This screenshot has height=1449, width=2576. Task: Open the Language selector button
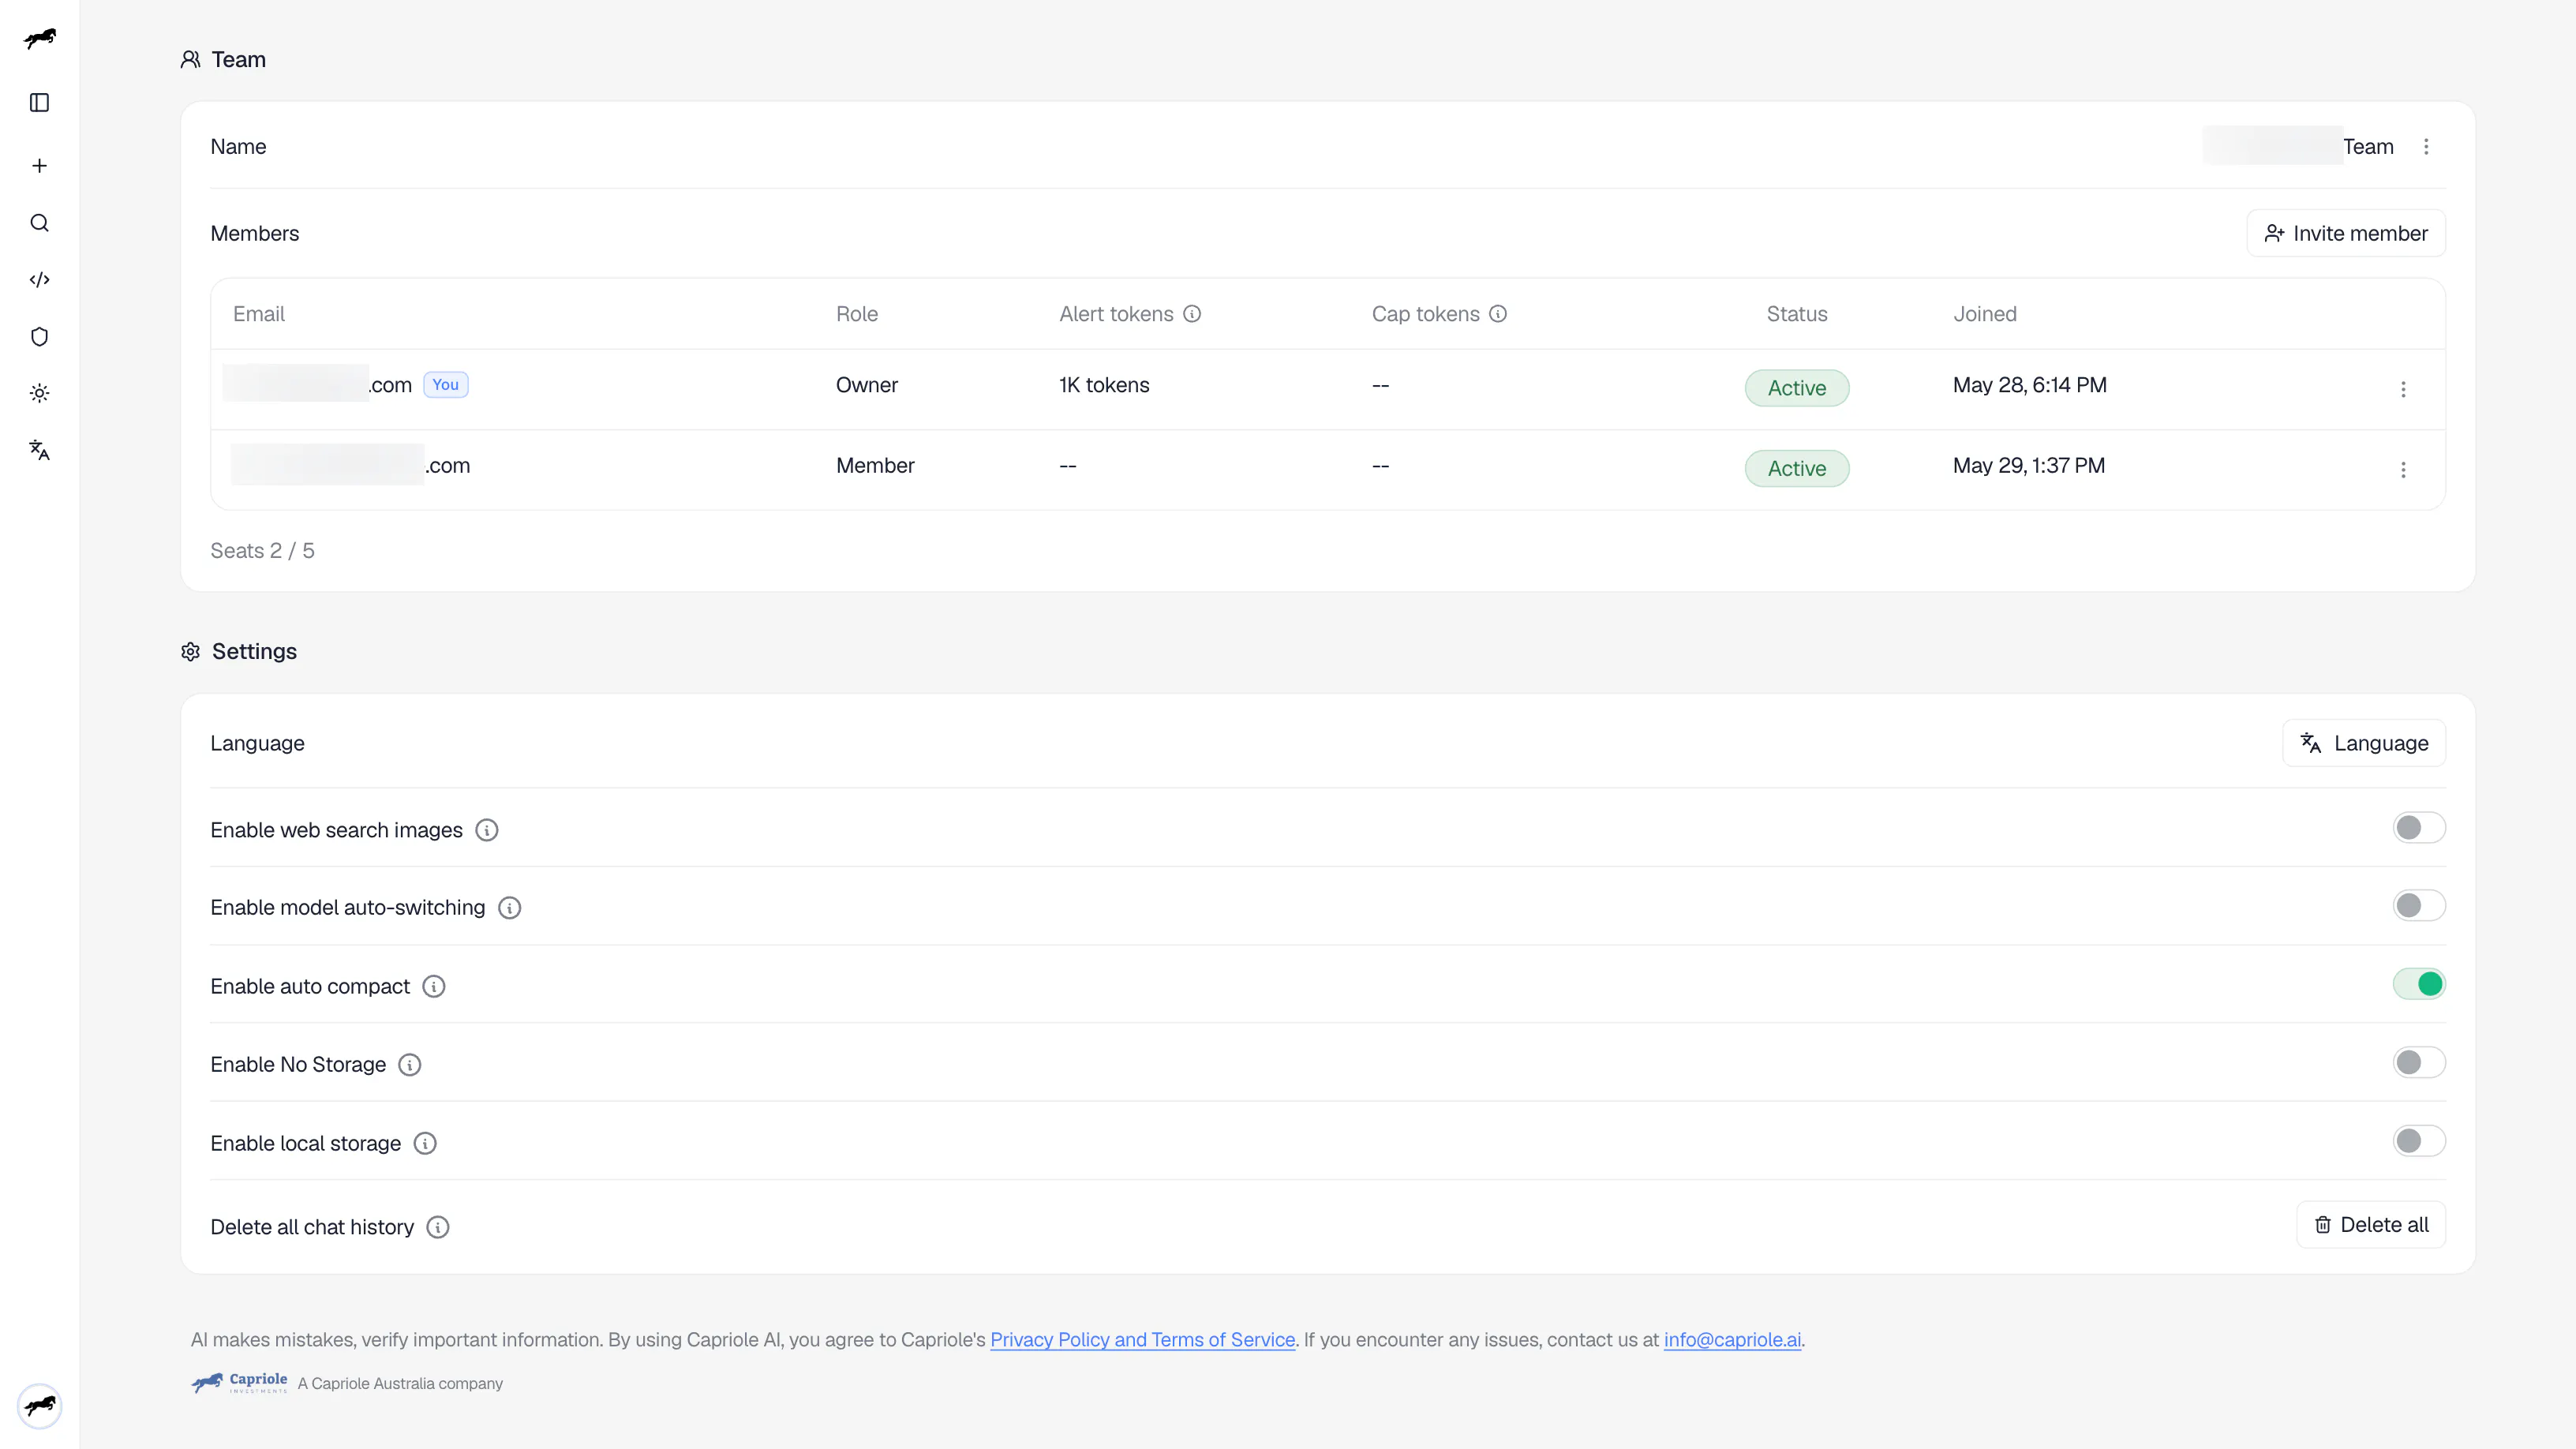click(x=2364, y=743)
